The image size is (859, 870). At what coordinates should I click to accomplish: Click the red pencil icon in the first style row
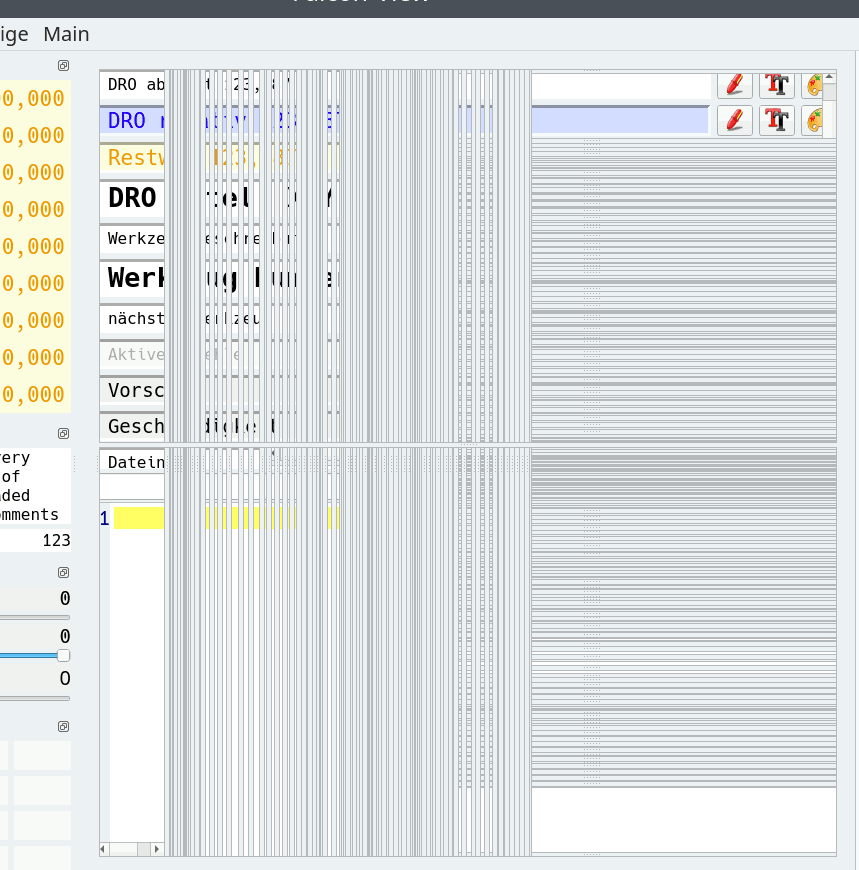734,85
